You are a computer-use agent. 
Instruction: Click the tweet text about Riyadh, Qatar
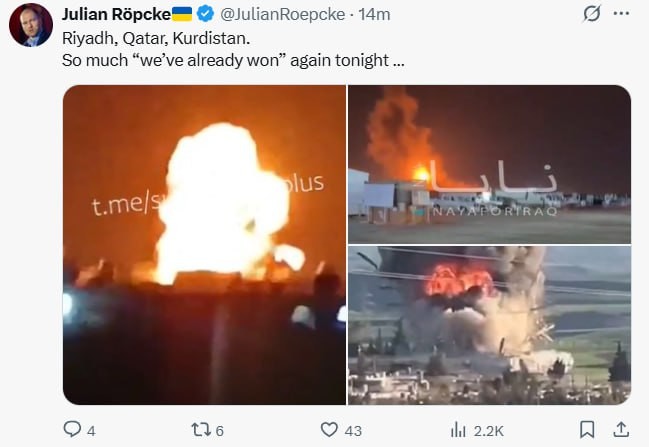233,49
